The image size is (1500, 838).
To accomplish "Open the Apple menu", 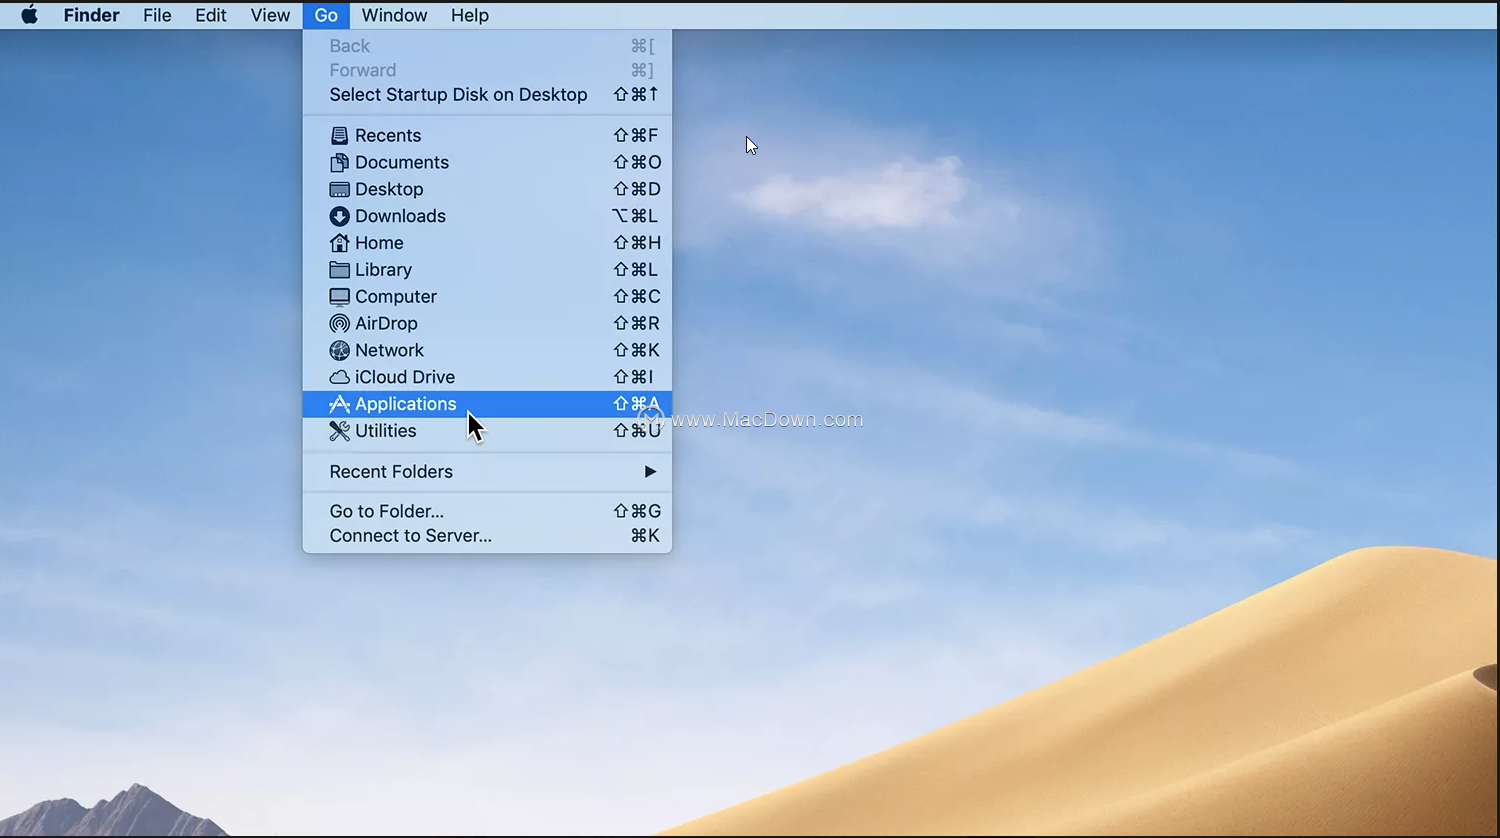I will point(30,15).
